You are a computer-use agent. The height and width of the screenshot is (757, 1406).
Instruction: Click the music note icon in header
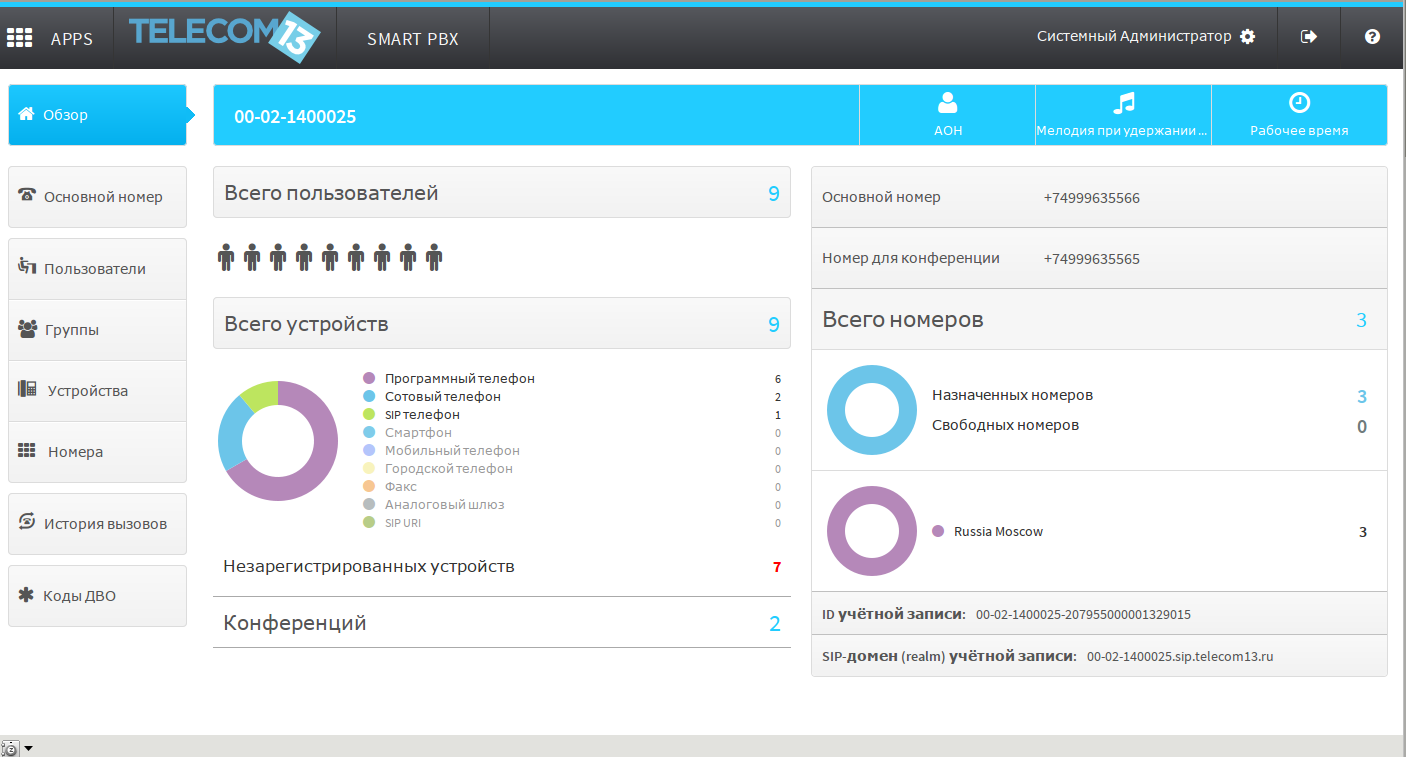1125,102
